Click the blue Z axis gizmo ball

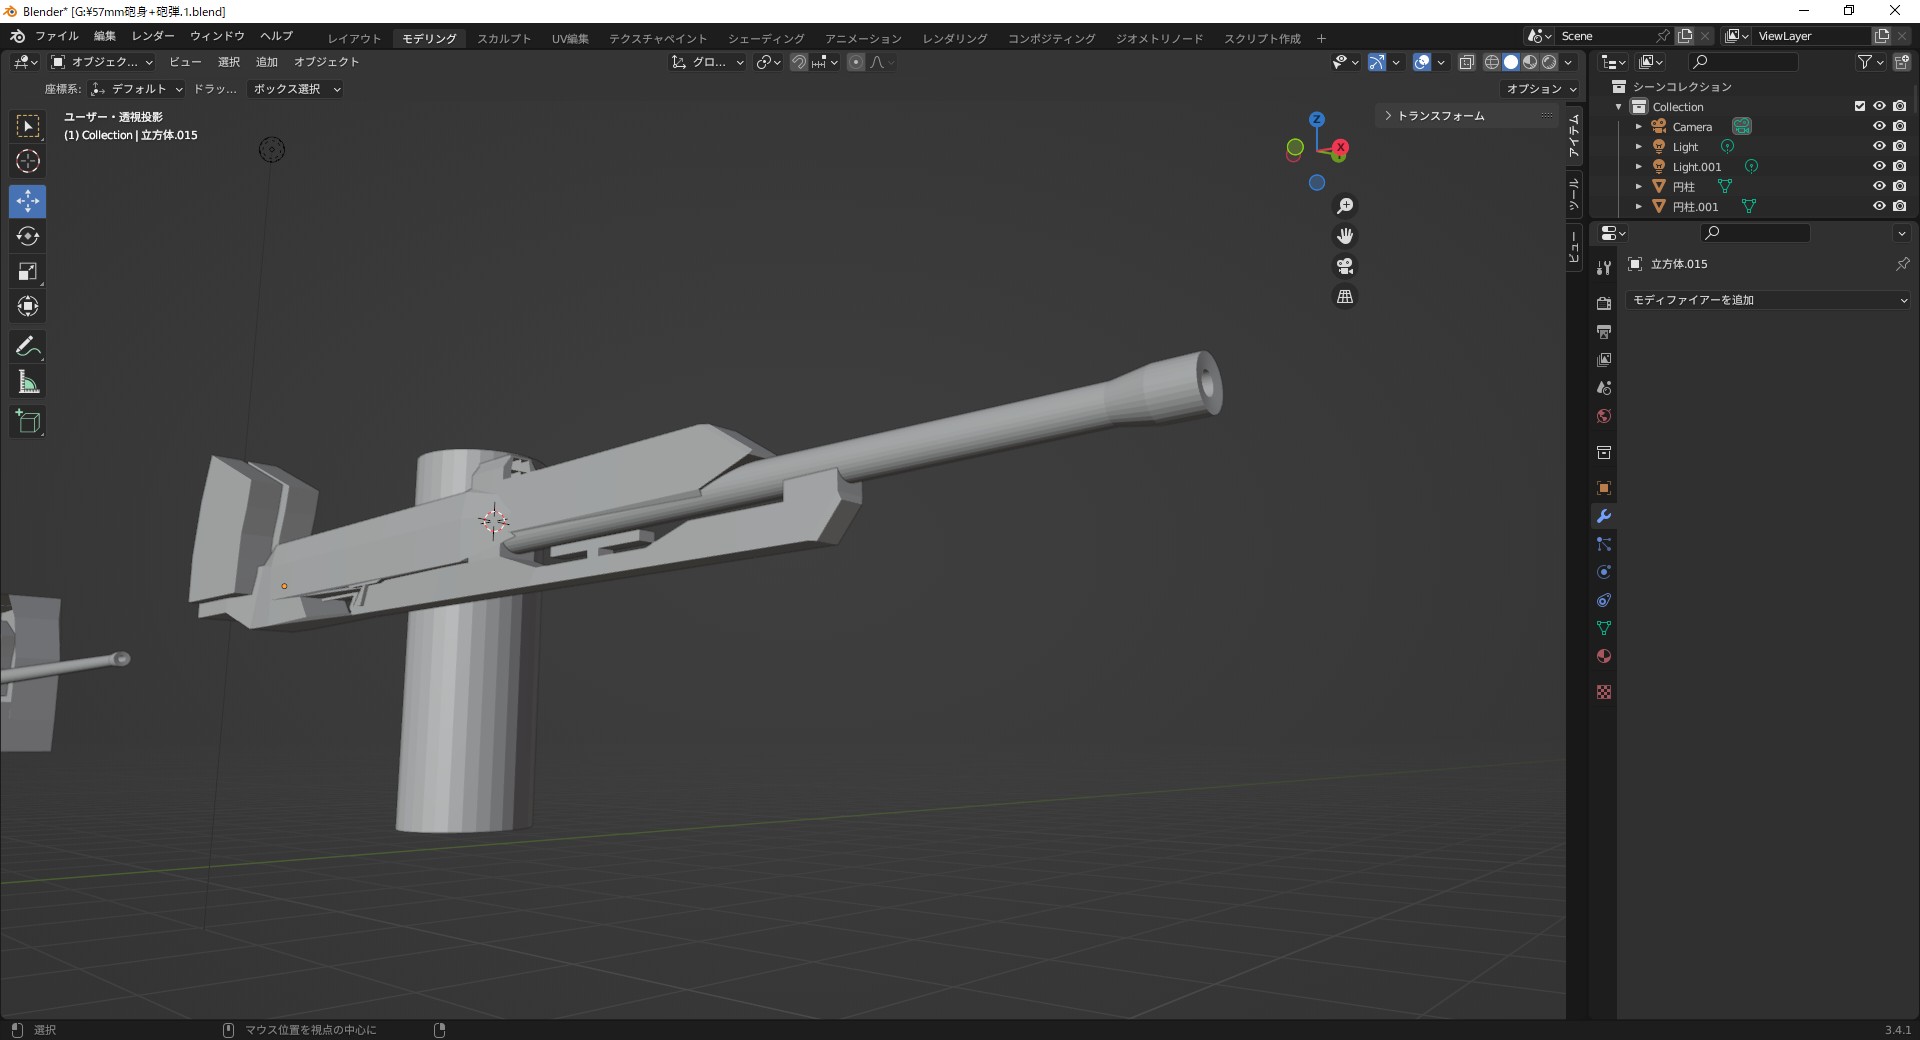pos(1317,119)
